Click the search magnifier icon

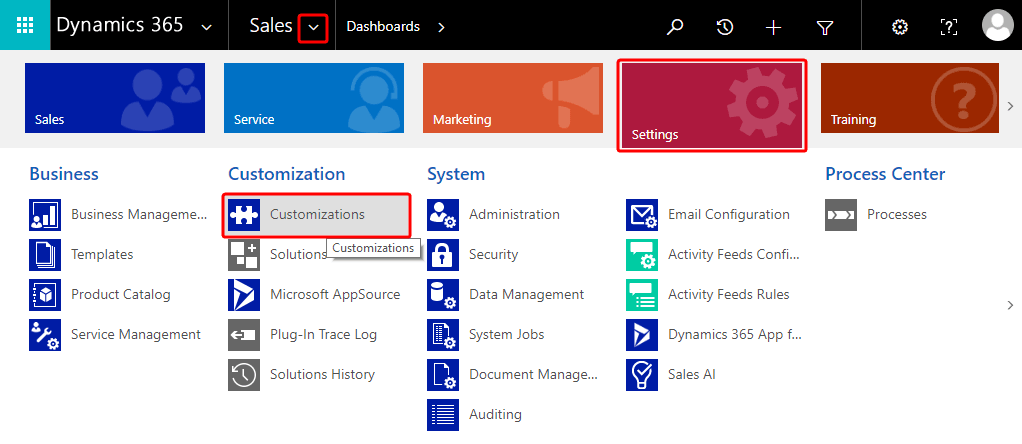(675, 27)
